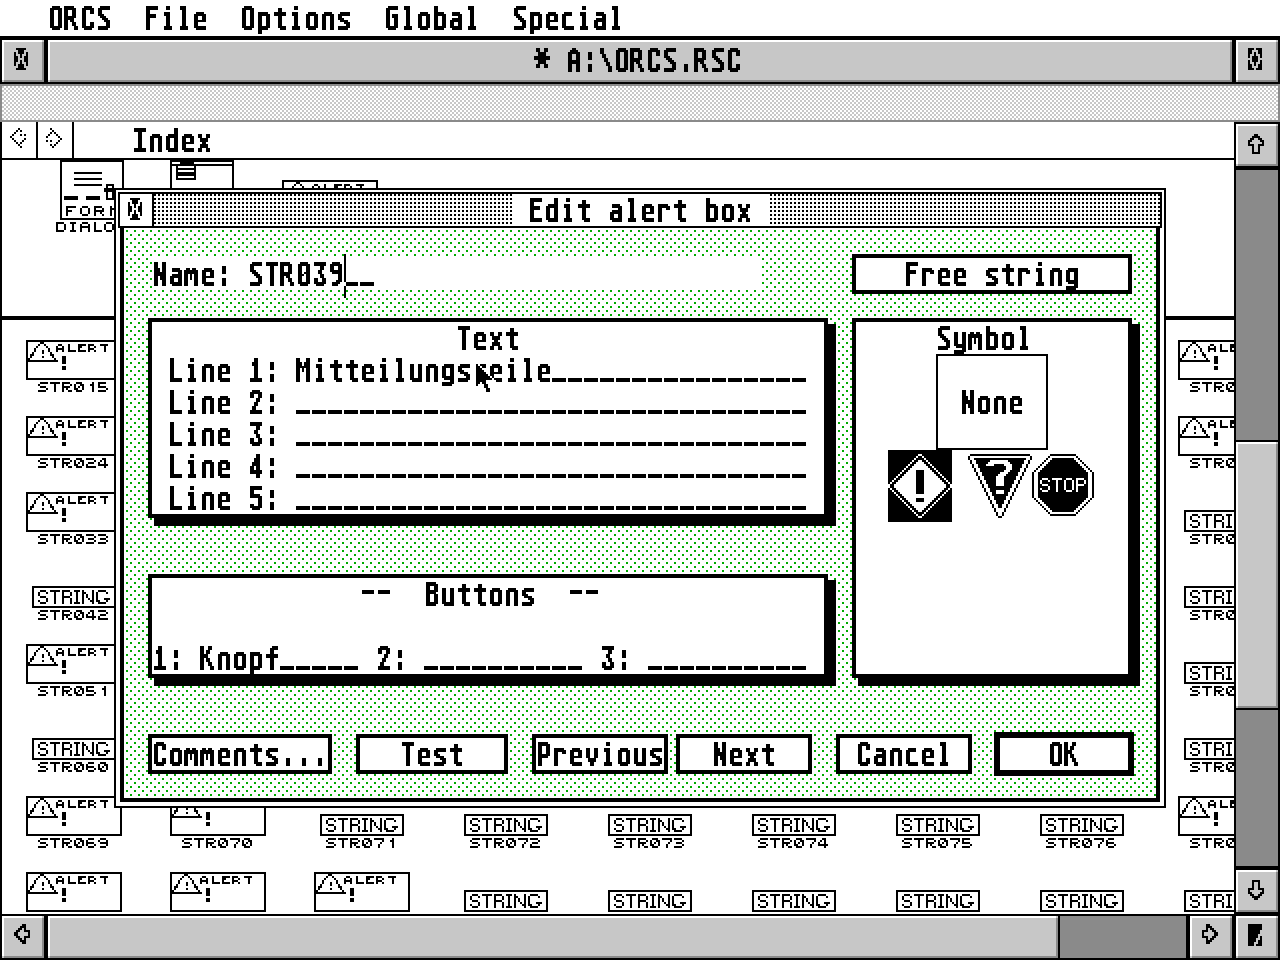The width and height of the screenshot is (1280, 960).
Task: Click the left diamond sizer of the Index window
Action: [18, 139]
